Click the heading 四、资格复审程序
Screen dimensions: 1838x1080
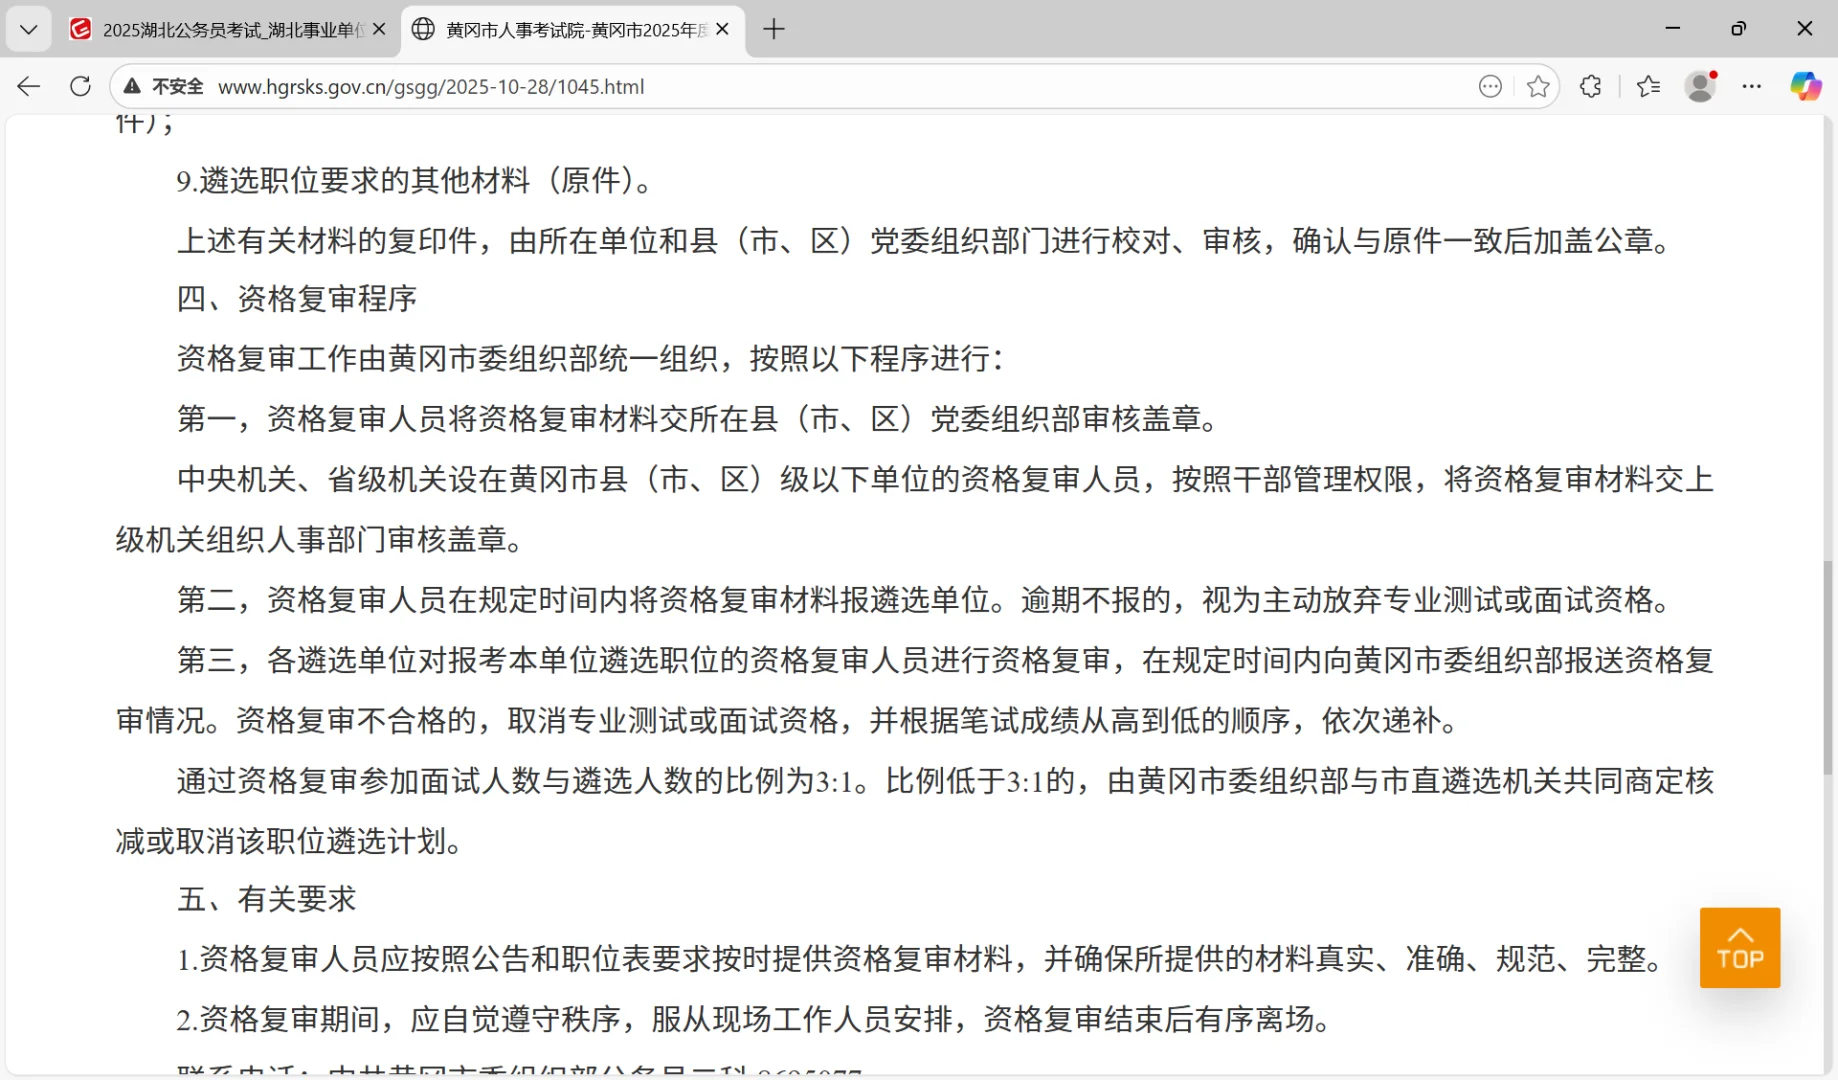point(297,299)
